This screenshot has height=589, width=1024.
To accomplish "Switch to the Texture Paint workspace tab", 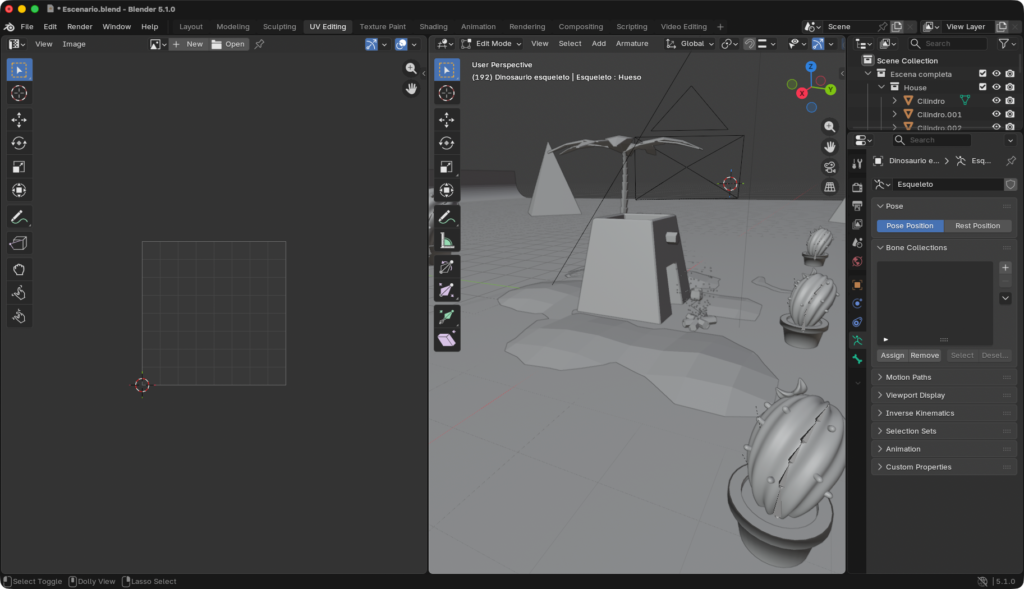I will point(382,27).
